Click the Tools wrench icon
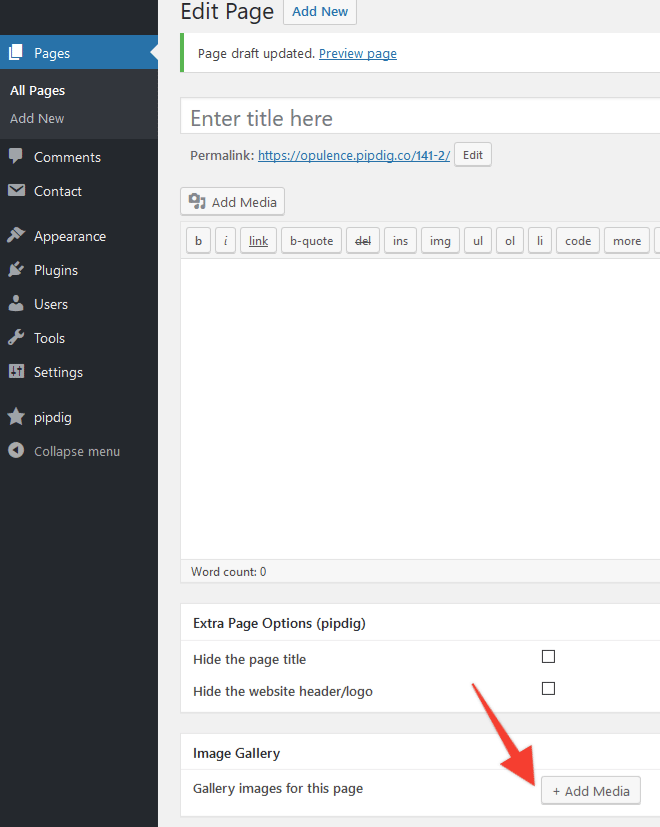The width and height of the screenshot is (660, 827). tap(16, 338)
